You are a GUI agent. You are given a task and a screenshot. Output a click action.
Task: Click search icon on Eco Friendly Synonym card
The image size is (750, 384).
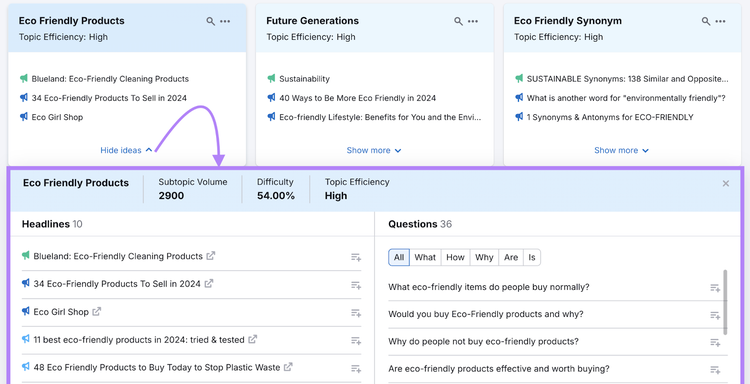706,22
